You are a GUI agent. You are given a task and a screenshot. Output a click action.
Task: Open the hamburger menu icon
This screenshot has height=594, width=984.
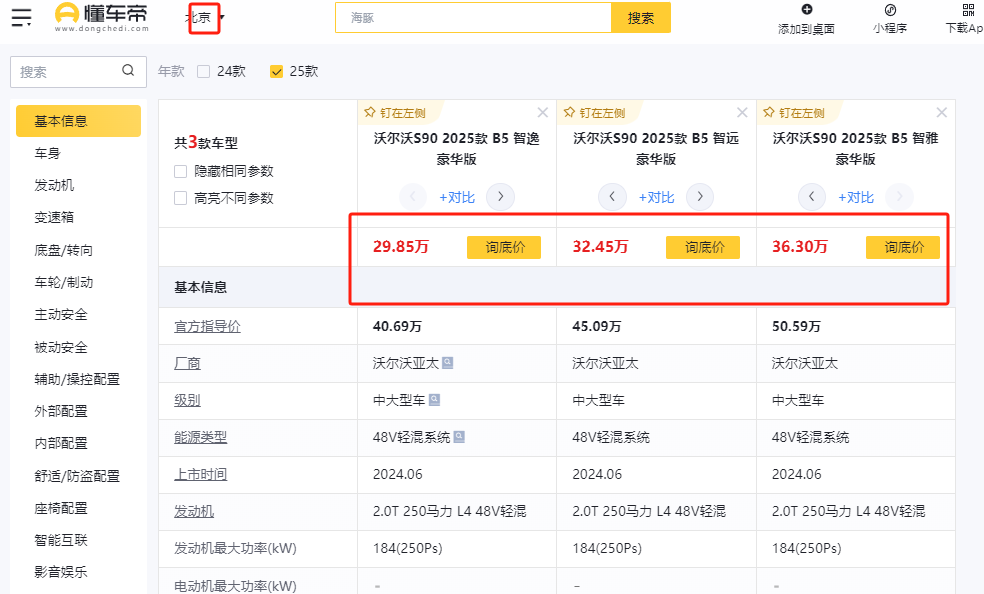tap(22, 17)
